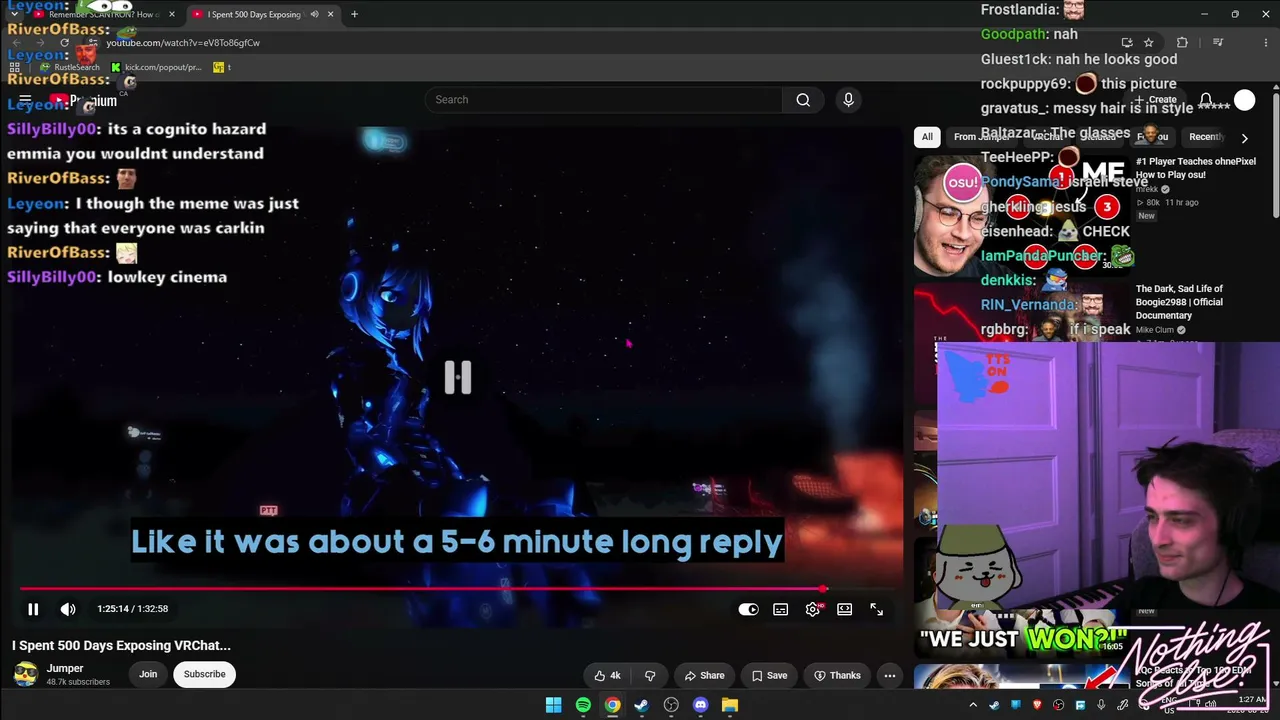Open the Jumper channel name link

[65, 668]
